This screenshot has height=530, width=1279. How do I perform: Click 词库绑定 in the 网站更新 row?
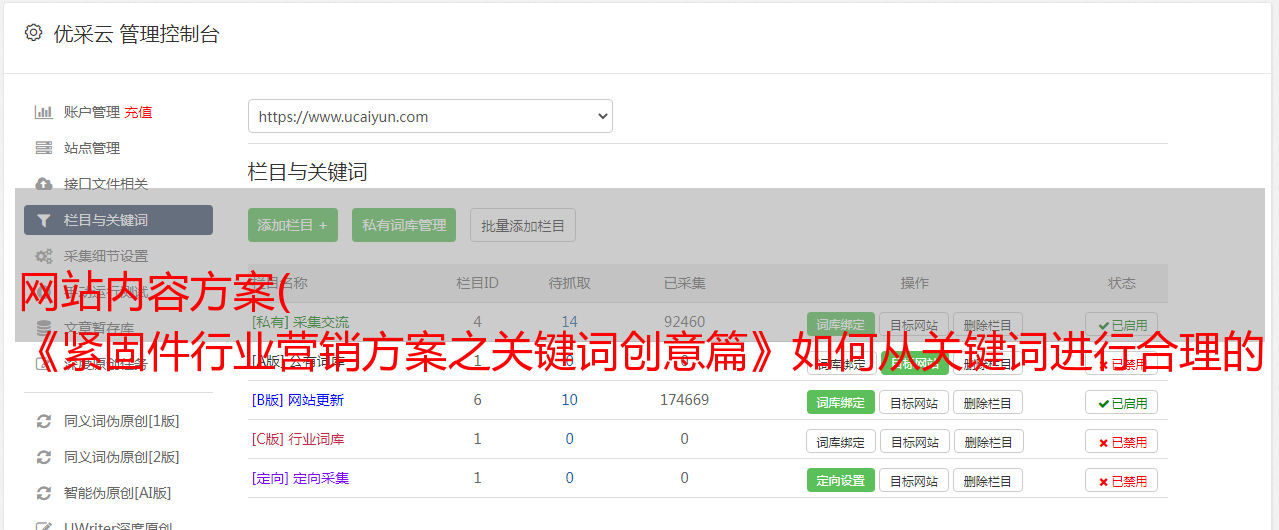840,402
